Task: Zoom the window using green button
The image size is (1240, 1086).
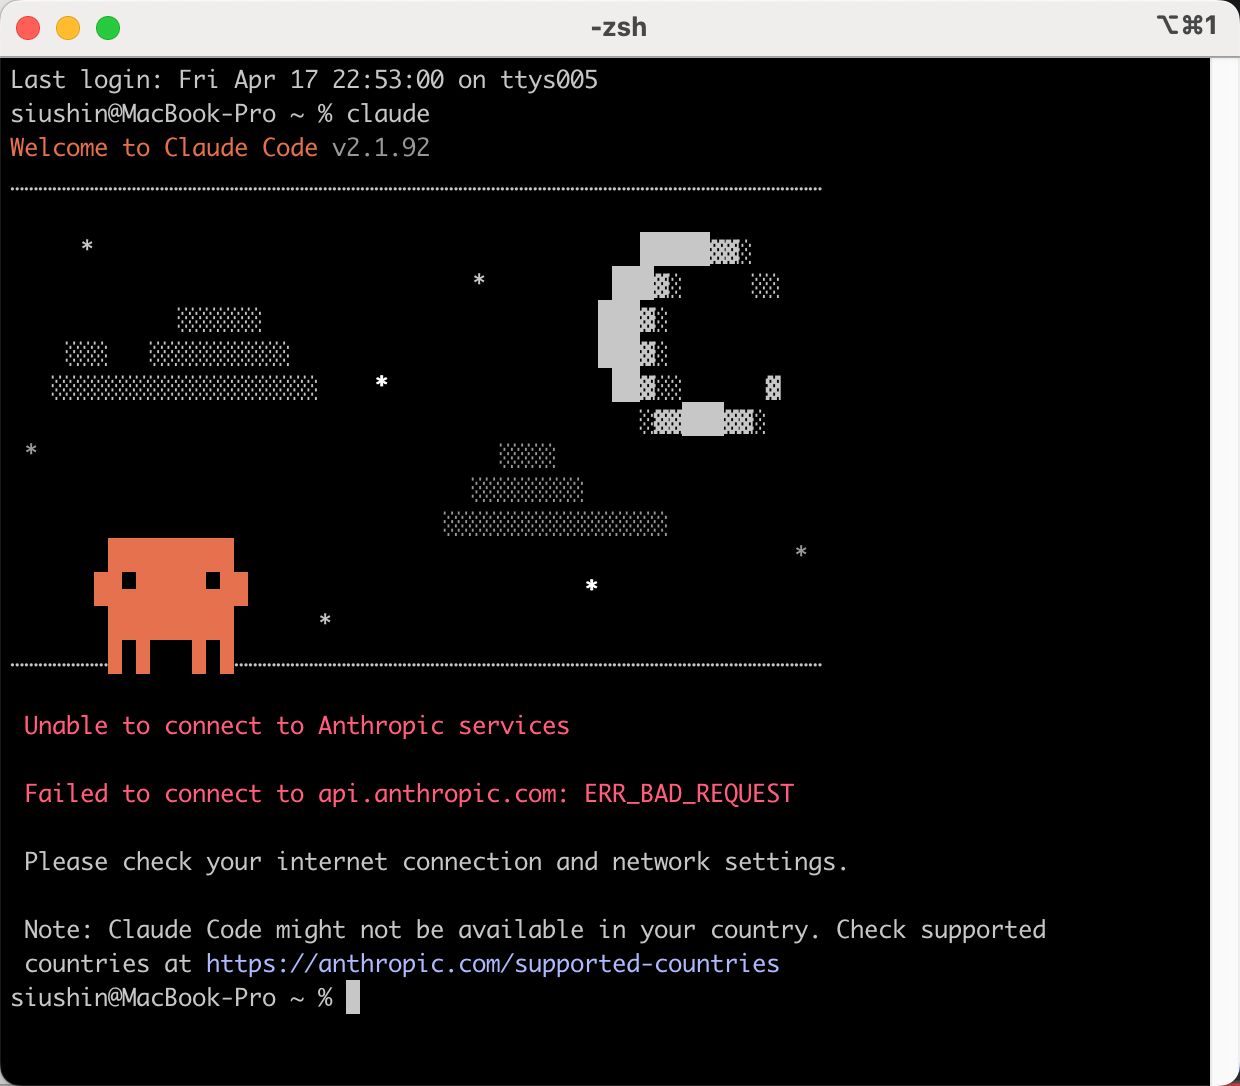Action: point(108,28)
